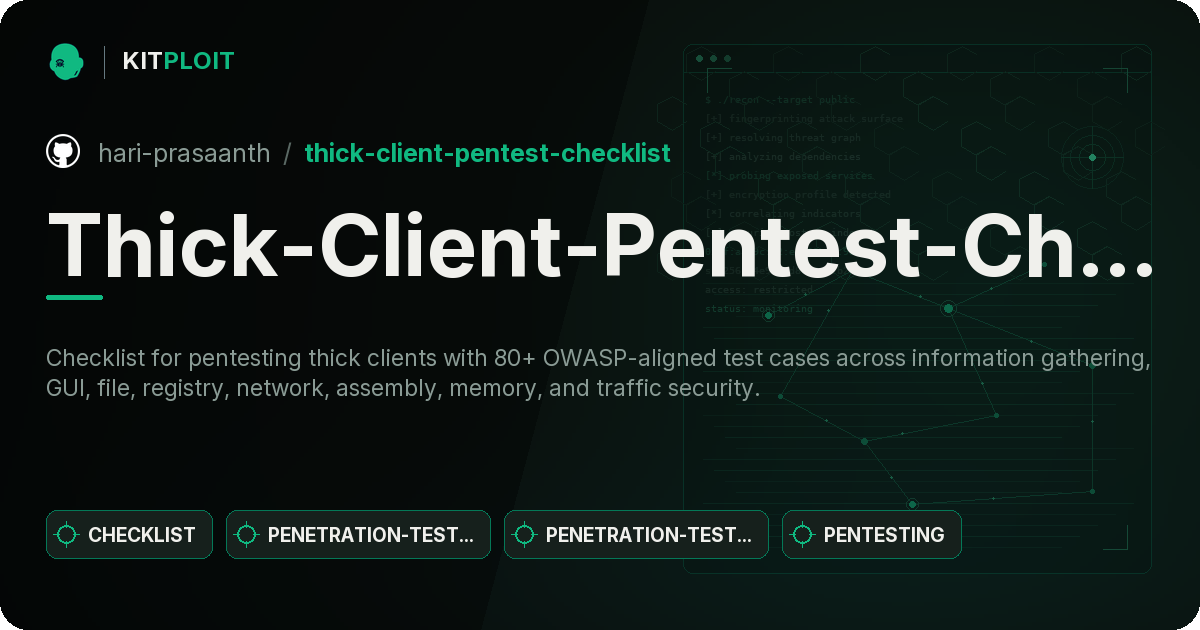Viewport: 1200px width, 630px height.
Task: Click the KITPLOIT brand name
Action: coord(178,61)
